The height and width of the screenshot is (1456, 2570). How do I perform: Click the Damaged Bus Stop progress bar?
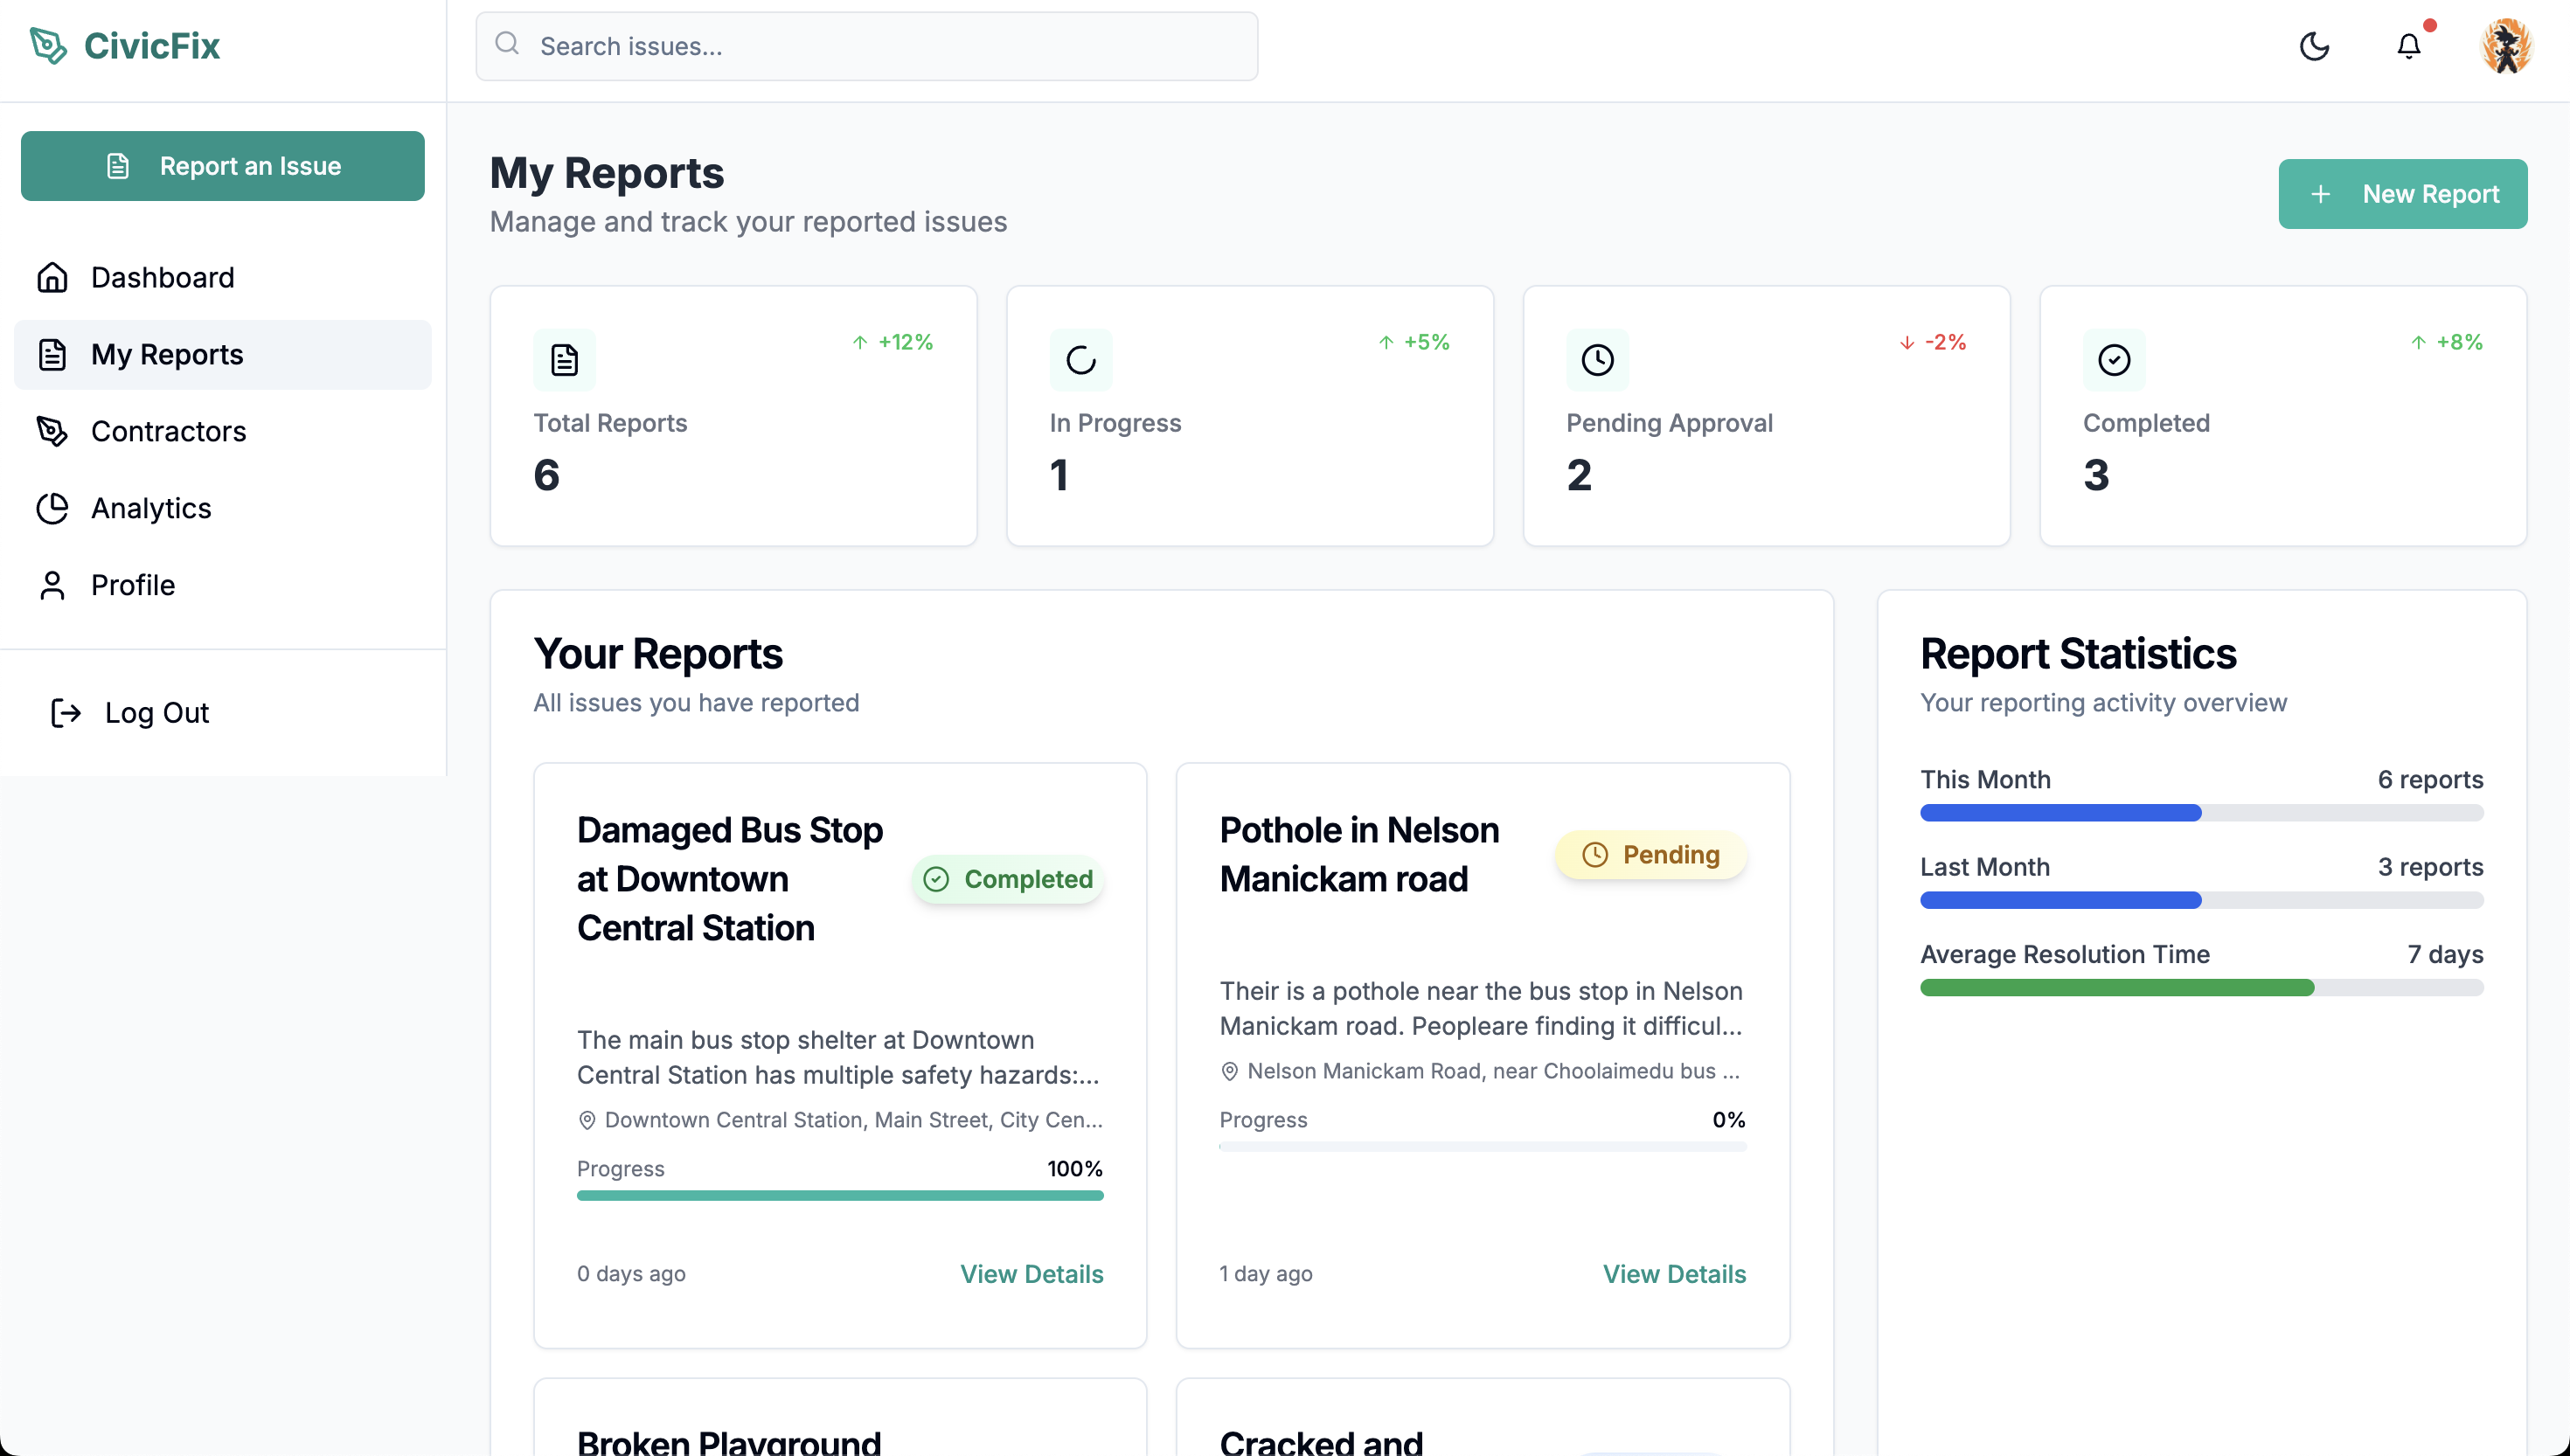pos(840,1195)
